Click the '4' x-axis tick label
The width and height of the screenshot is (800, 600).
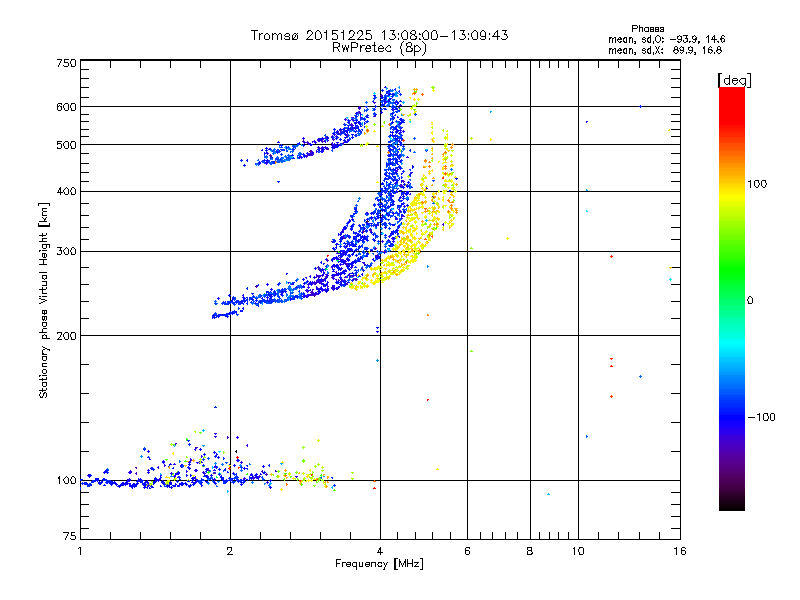point(380,551)
